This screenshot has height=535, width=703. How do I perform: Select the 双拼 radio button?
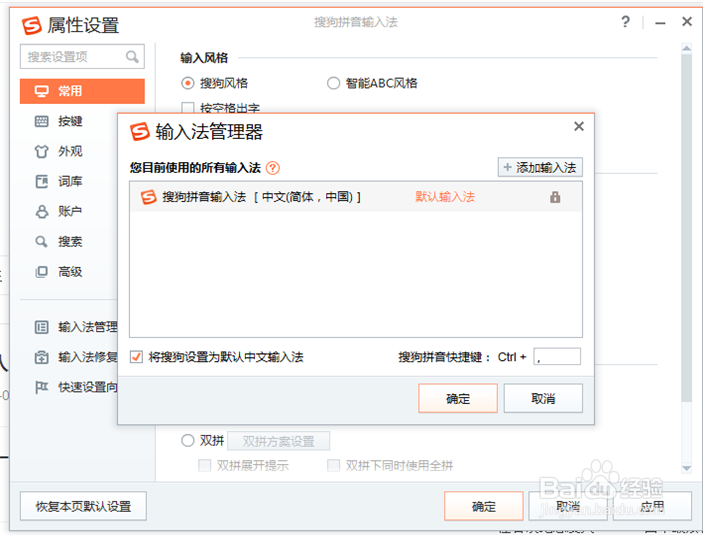coord(187,440)
